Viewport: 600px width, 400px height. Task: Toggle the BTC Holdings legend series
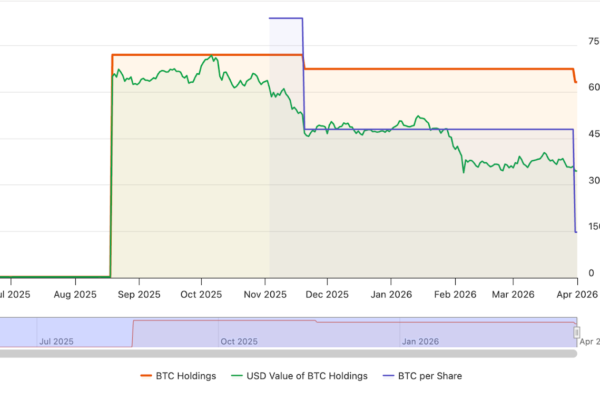tap(181, 376)
